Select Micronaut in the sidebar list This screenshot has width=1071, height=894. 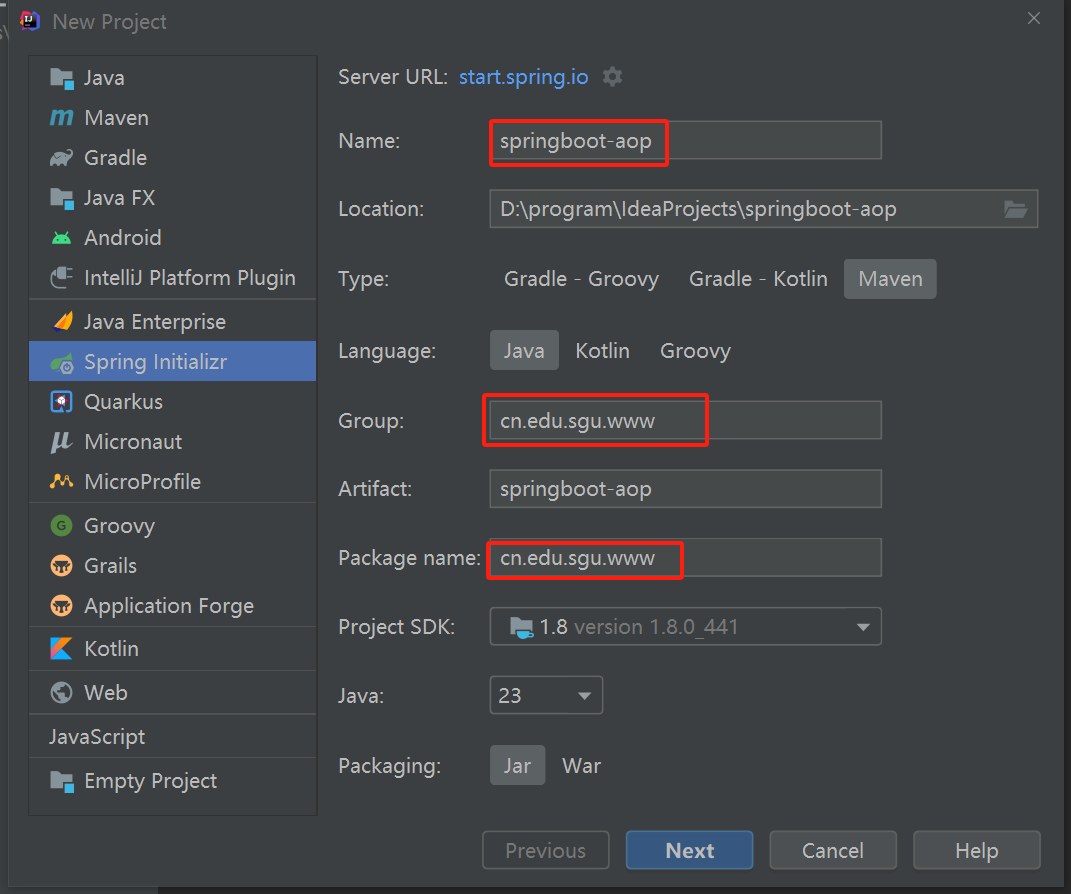point(173,442)
